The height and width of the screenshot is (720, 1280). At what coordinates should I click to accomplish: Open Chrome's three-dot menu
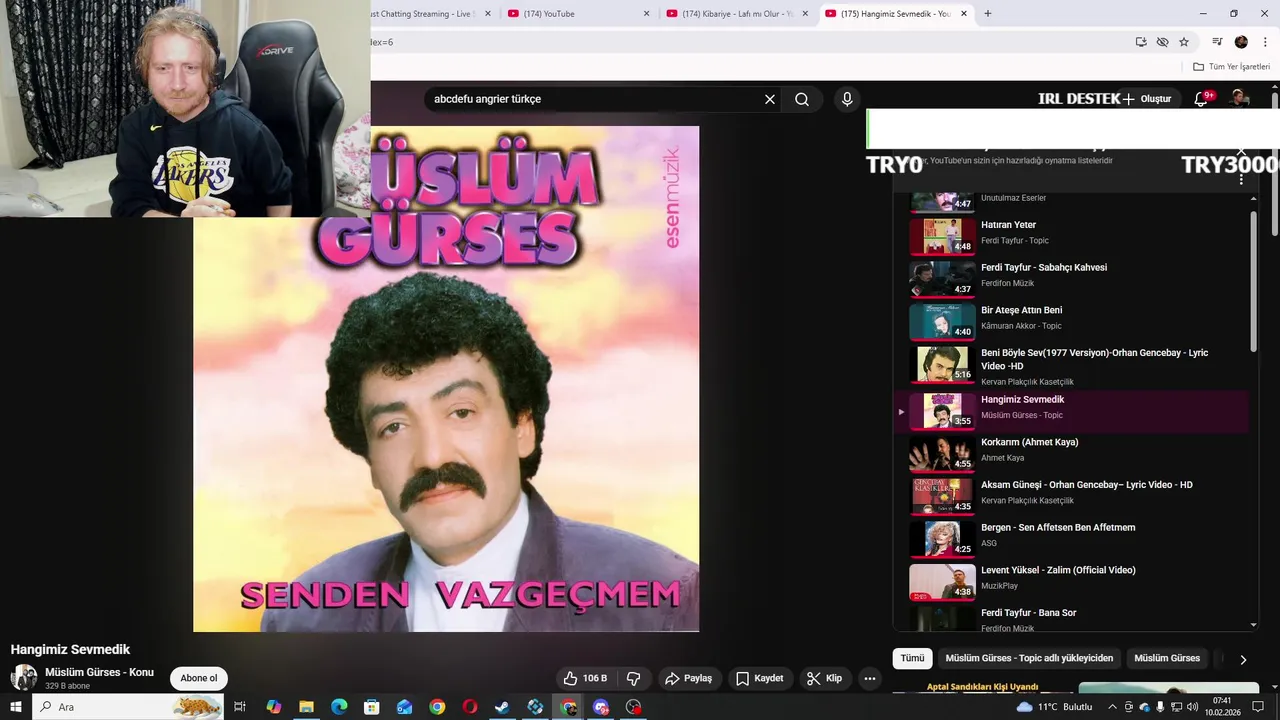point(1265,42)
